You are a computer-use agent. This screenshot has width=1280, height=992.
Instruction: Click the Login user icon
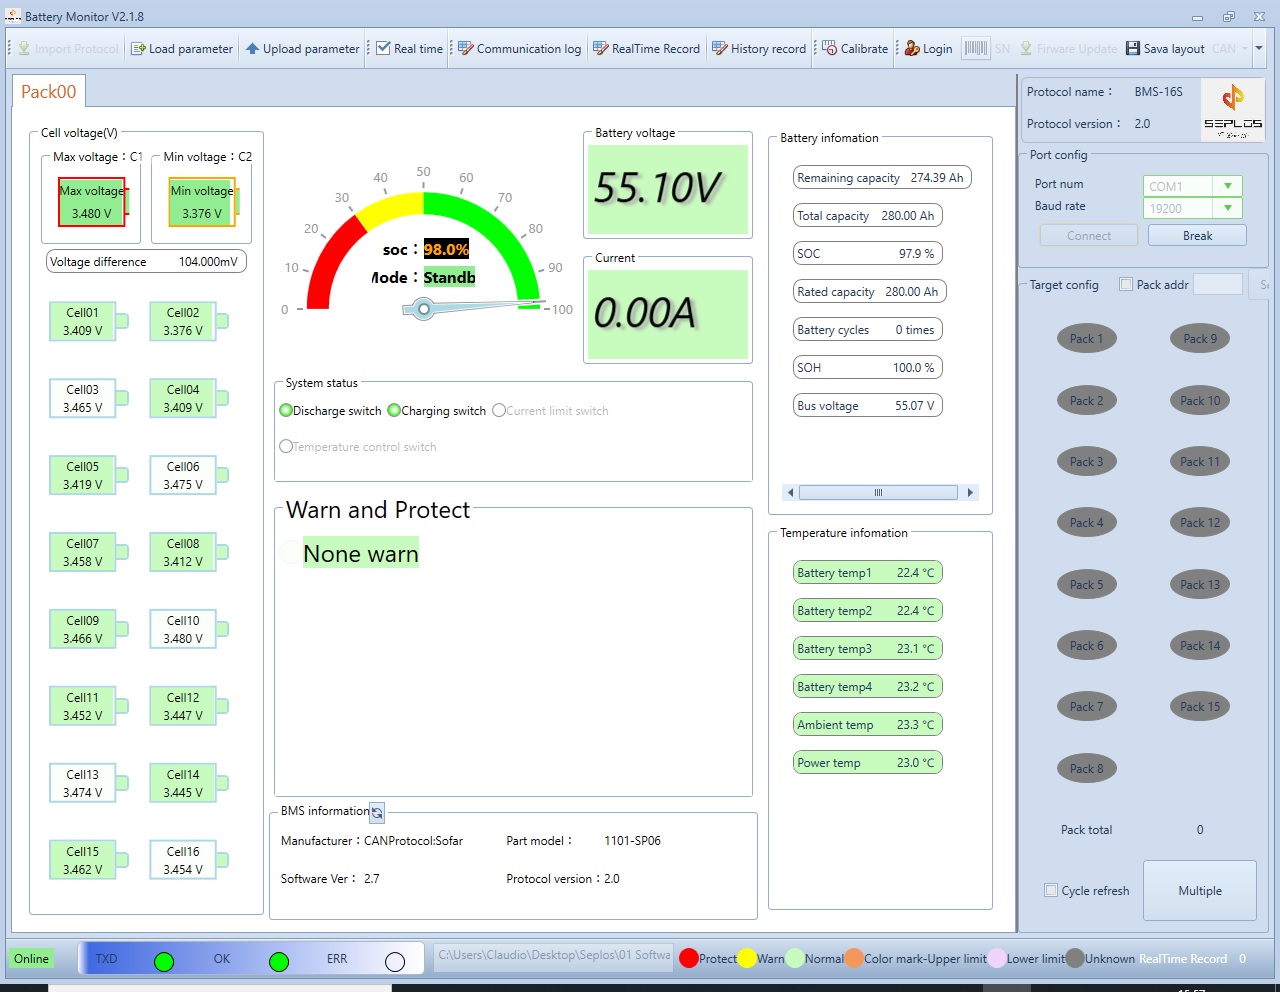[912, 48]
